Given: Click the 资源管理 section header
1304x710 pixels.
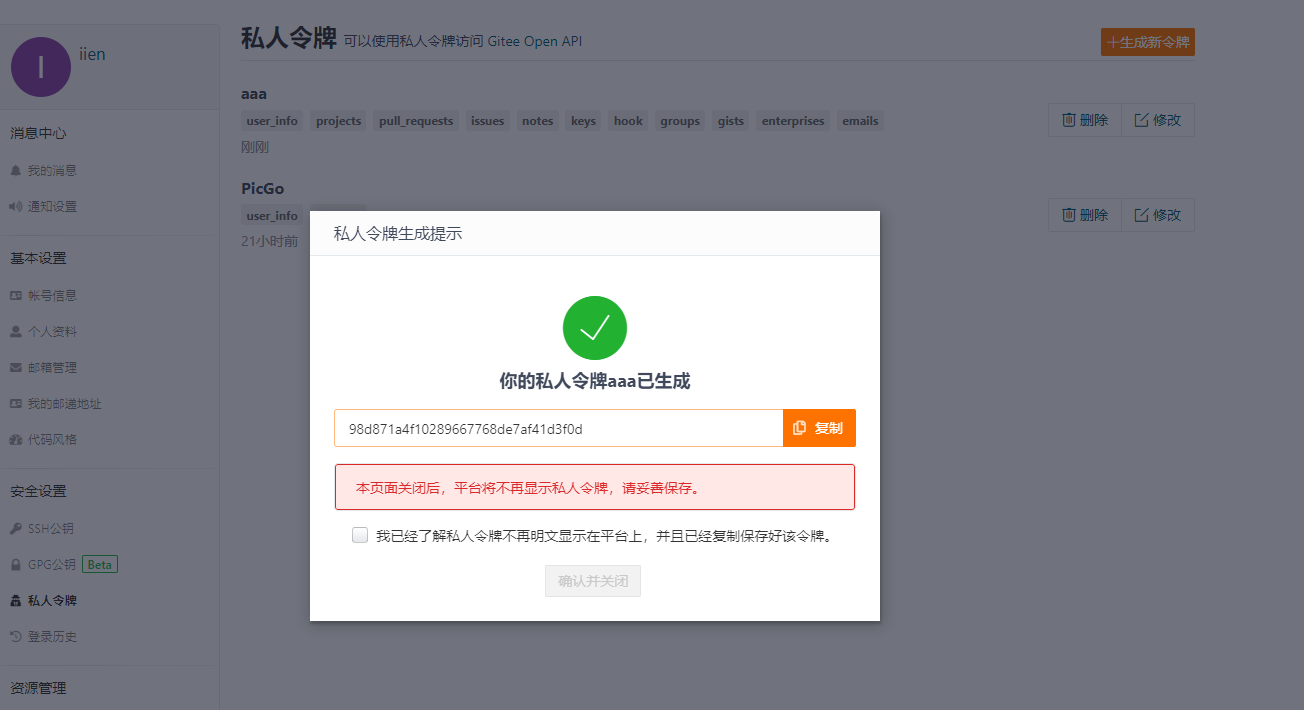Looking at the screenshot, I should click(x=38, y=688).
